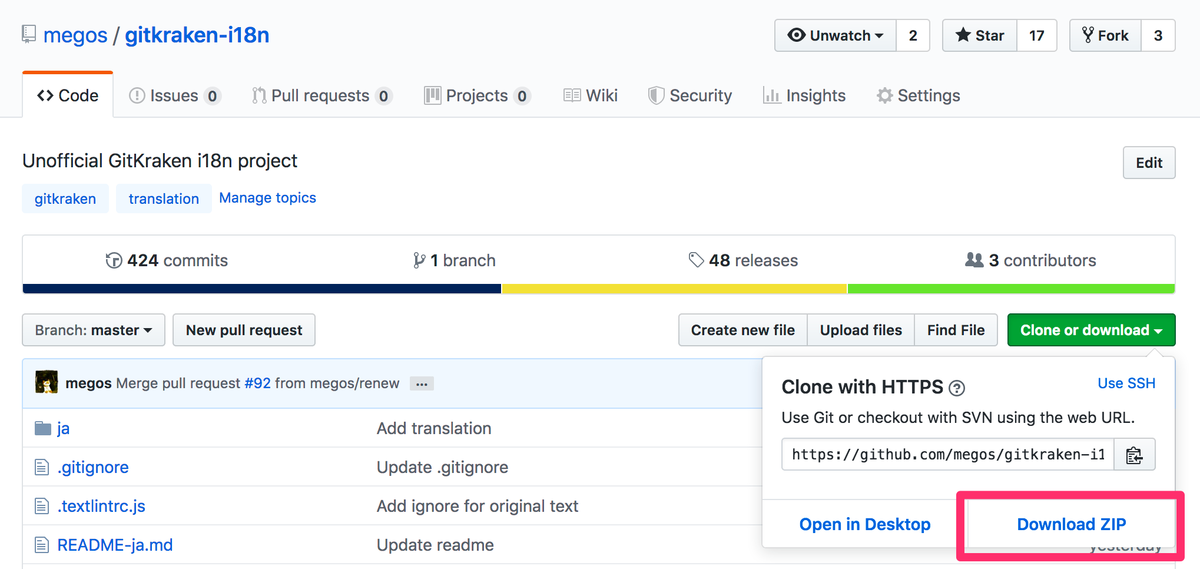Open Branch: master dropdown
Viewport: 1200px width, 569px height.
tap(93, 330)
